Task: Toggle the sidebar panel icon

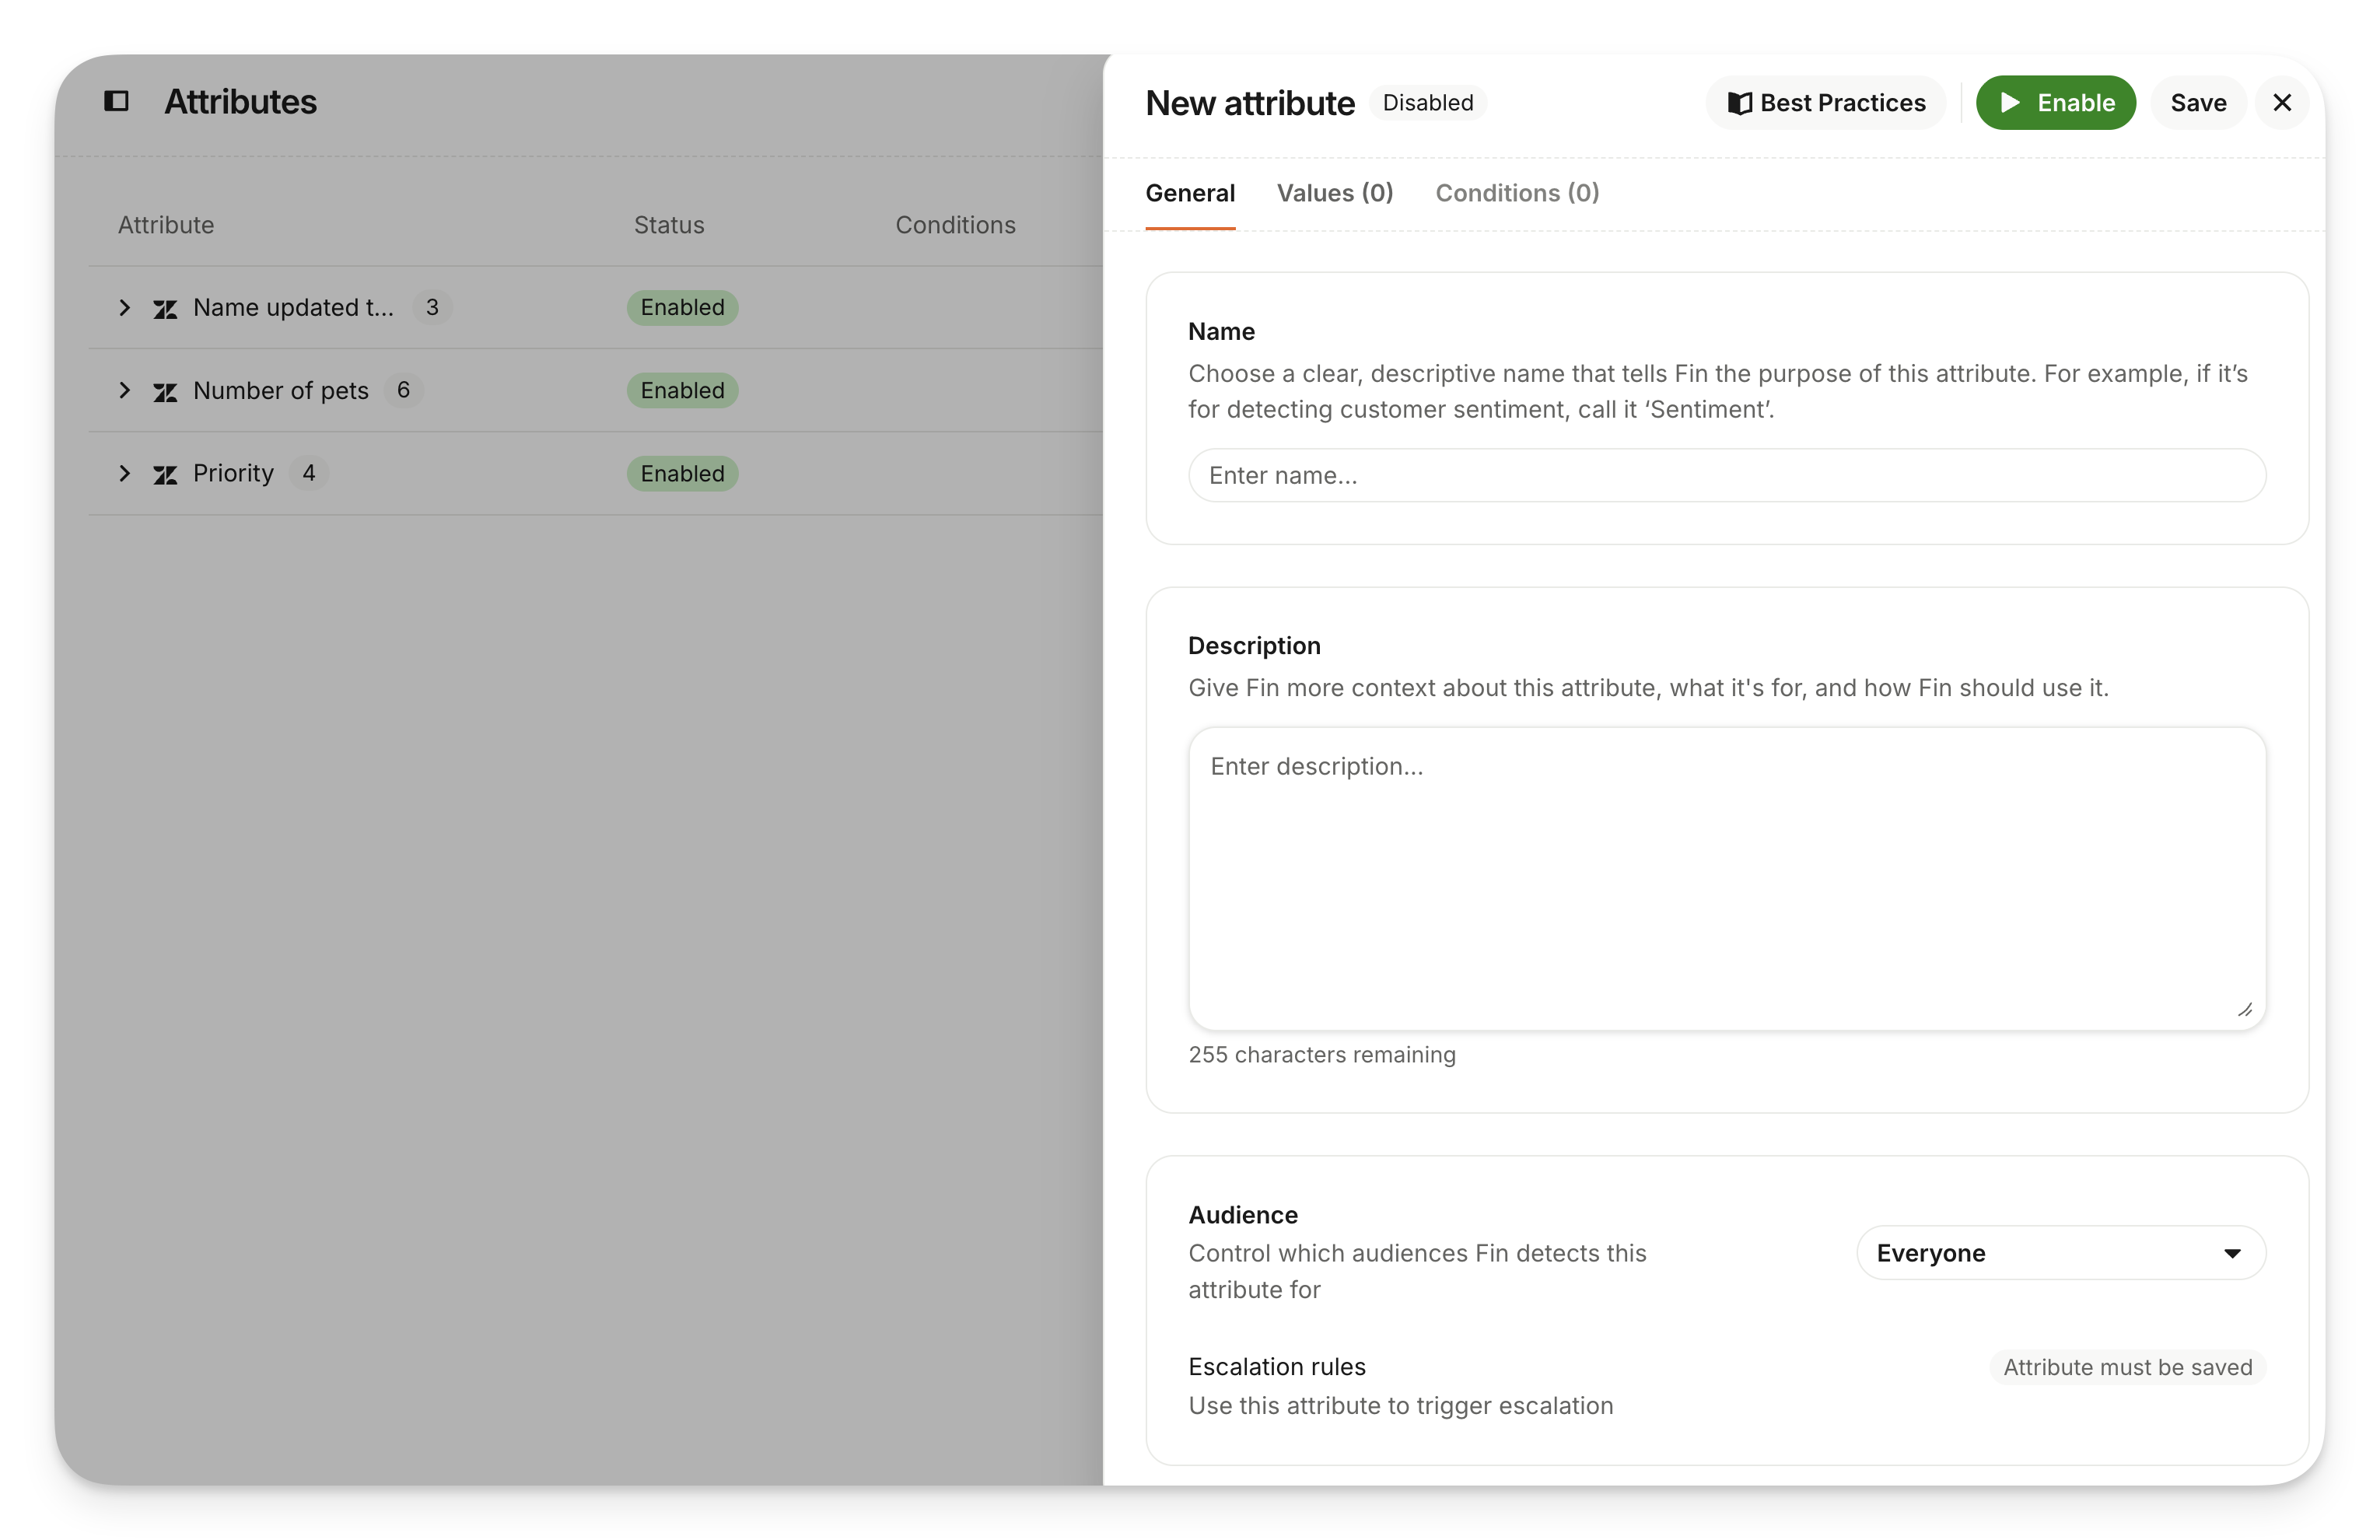Action: [x=116, y=101]
